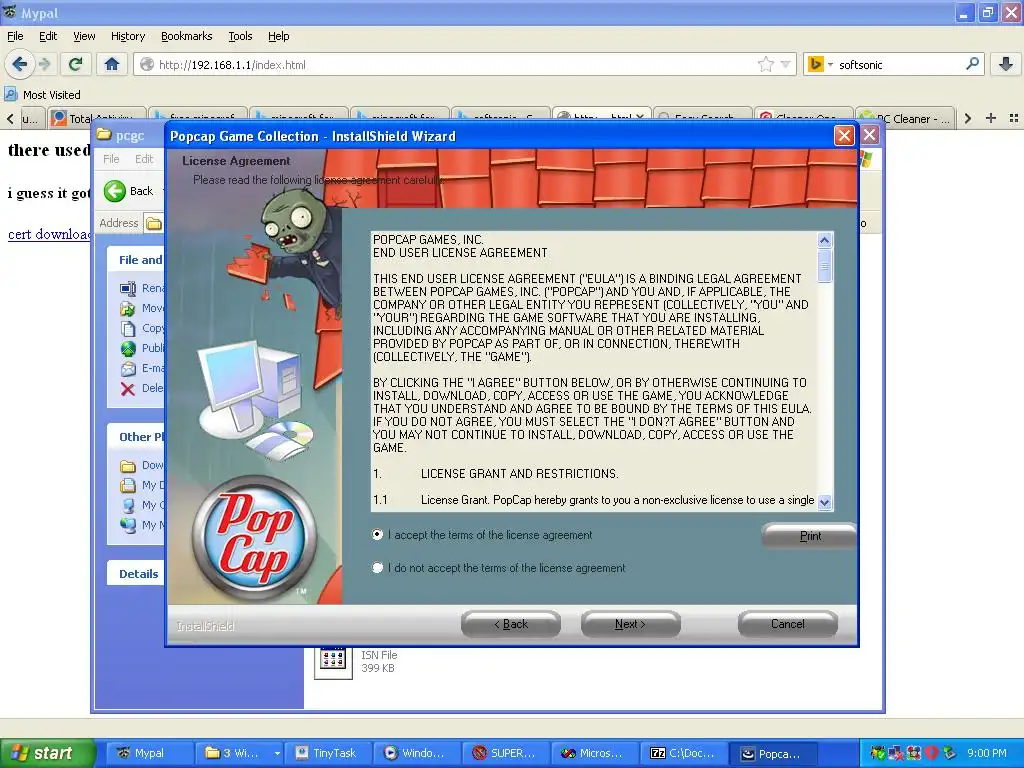Switch to SUPER taskbar button

507,753
